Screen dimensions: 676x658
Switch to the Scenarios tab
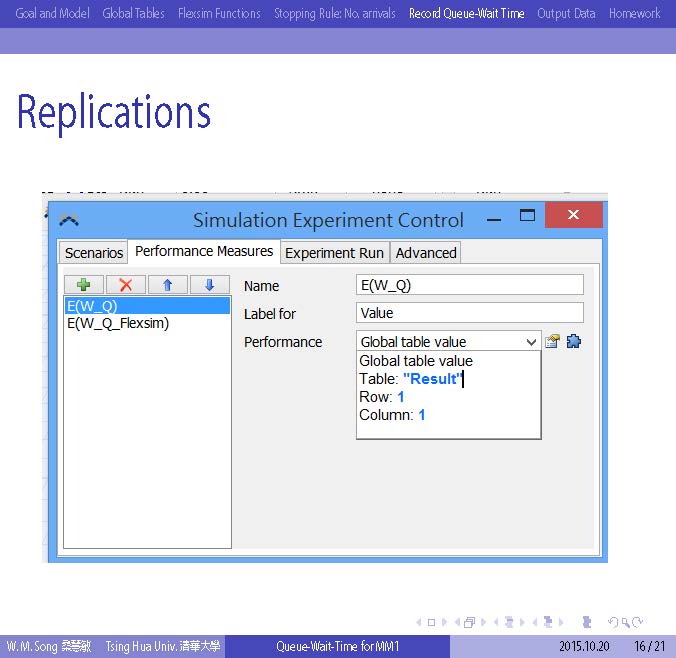(x=94, y=253)
